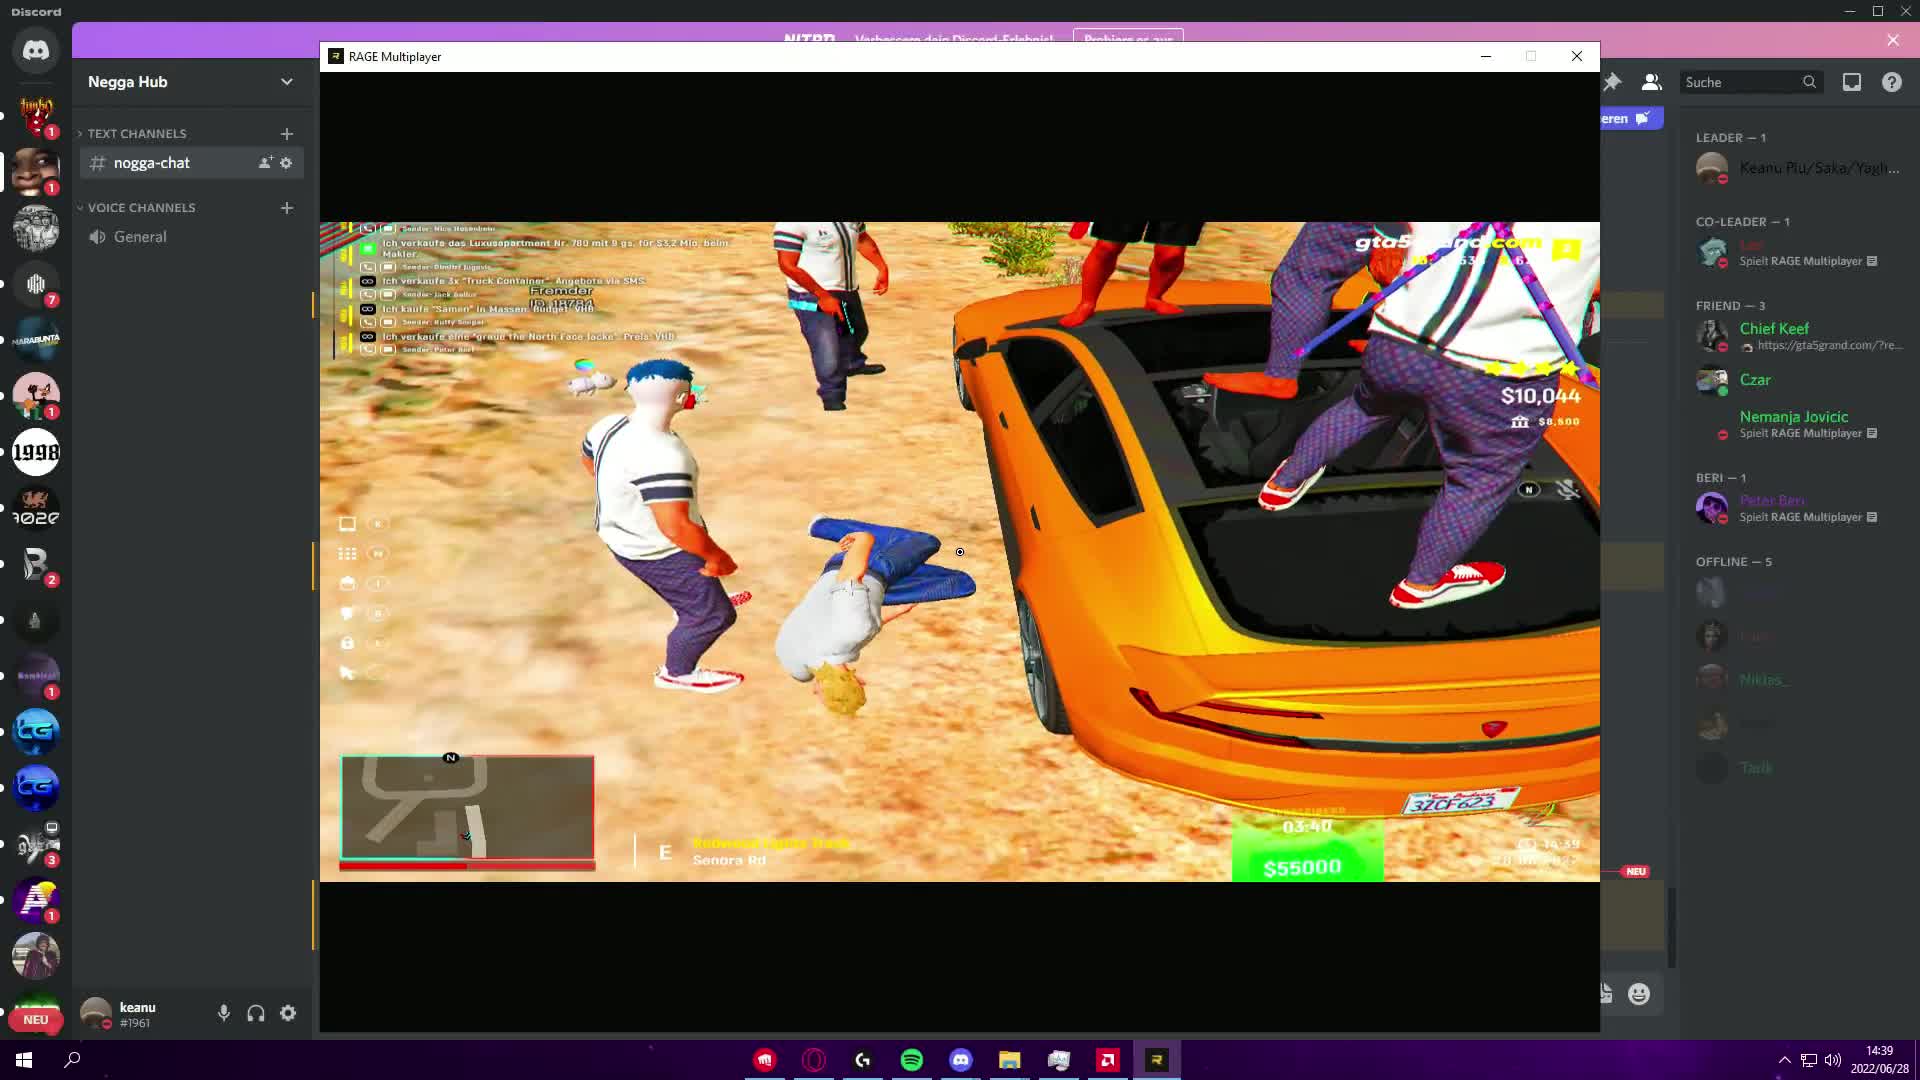Open the RAGE Multiplayer taskbar icon
The image size is (1920, 1080).
pos(1157,1059)
